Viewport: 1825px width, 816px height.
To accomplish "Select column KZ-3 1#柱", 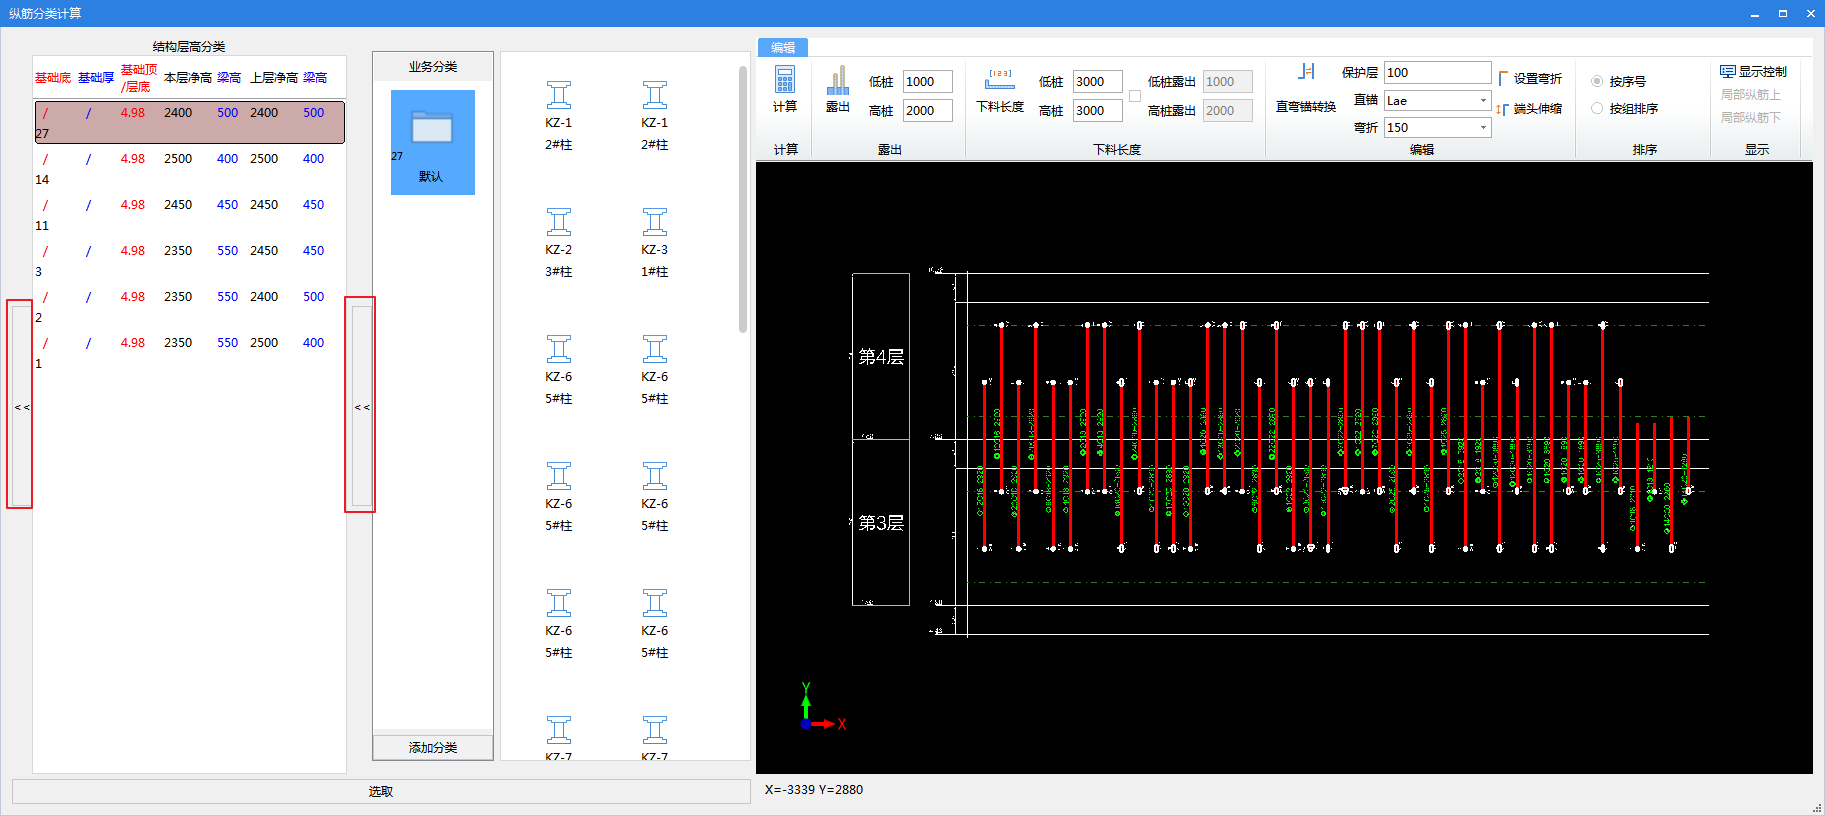I will [655, 243].
